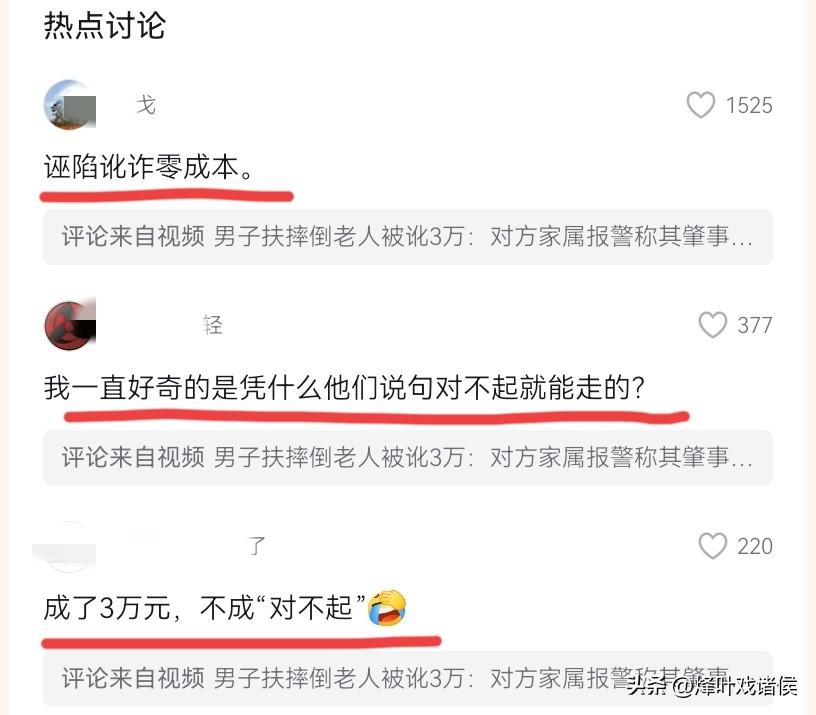Tap the heart on the 377-like comment

point(712,325)
